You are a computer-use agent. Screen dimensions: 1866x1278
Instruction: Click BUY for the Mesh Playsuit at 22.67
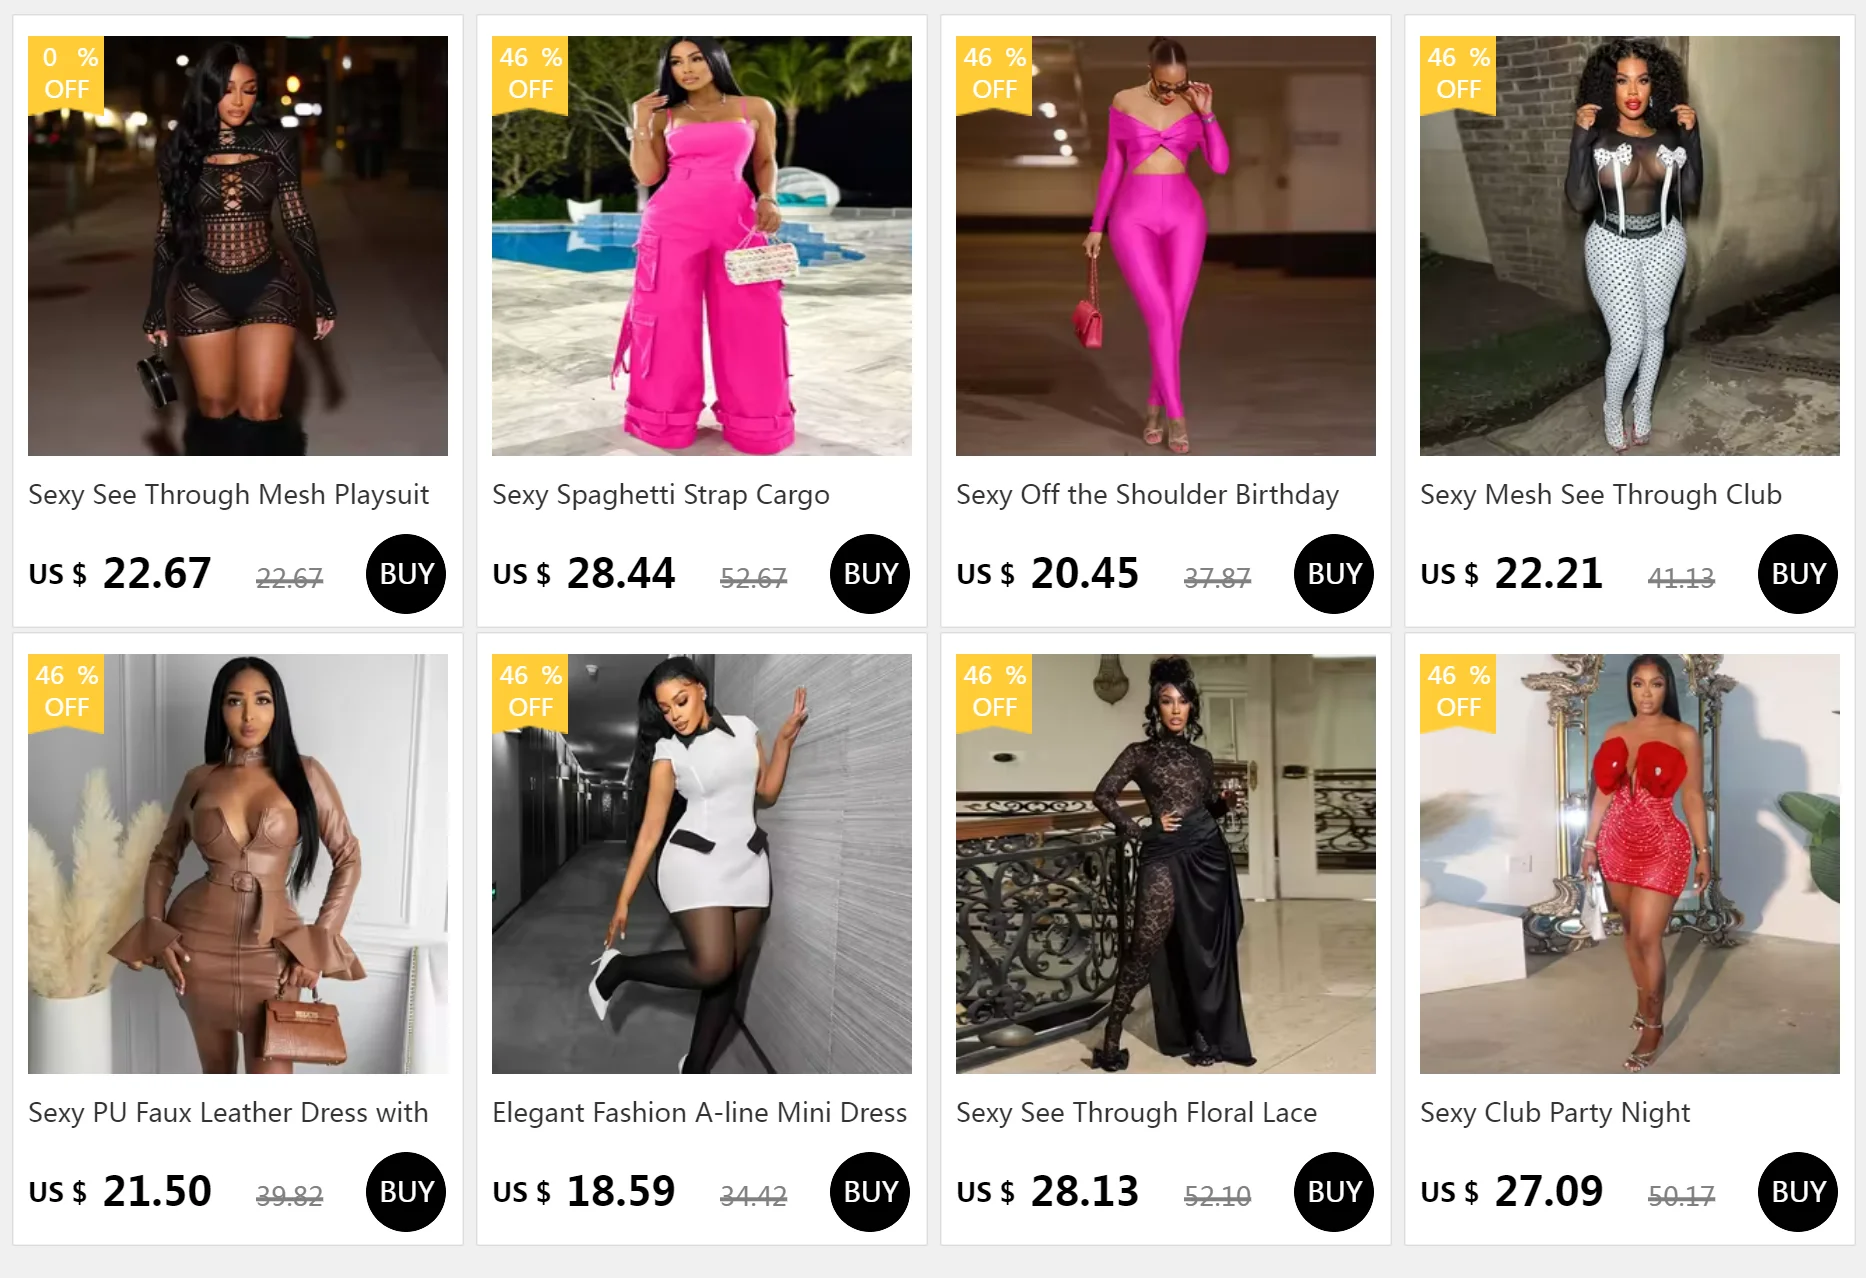point(406,574)
